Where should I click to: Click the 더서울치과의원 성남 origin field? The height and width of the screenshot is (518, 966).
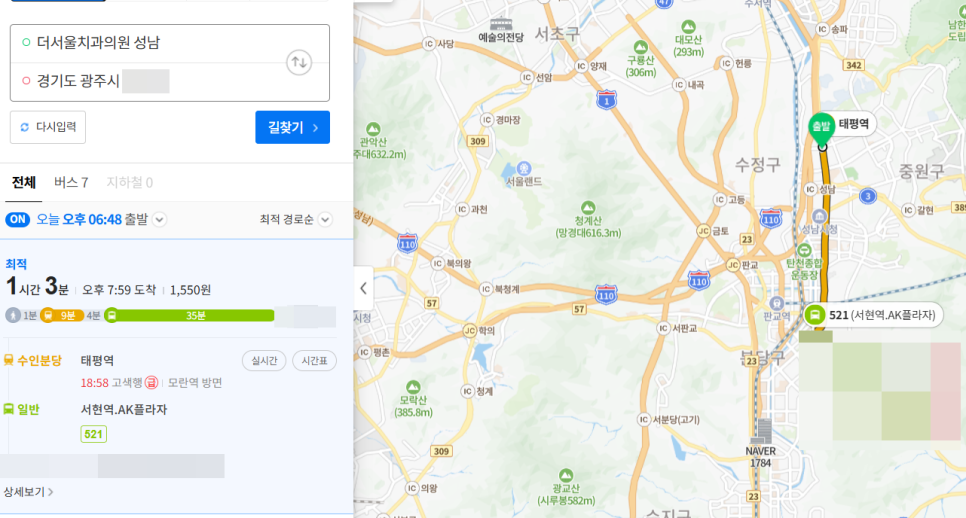(x=150, y=43)
